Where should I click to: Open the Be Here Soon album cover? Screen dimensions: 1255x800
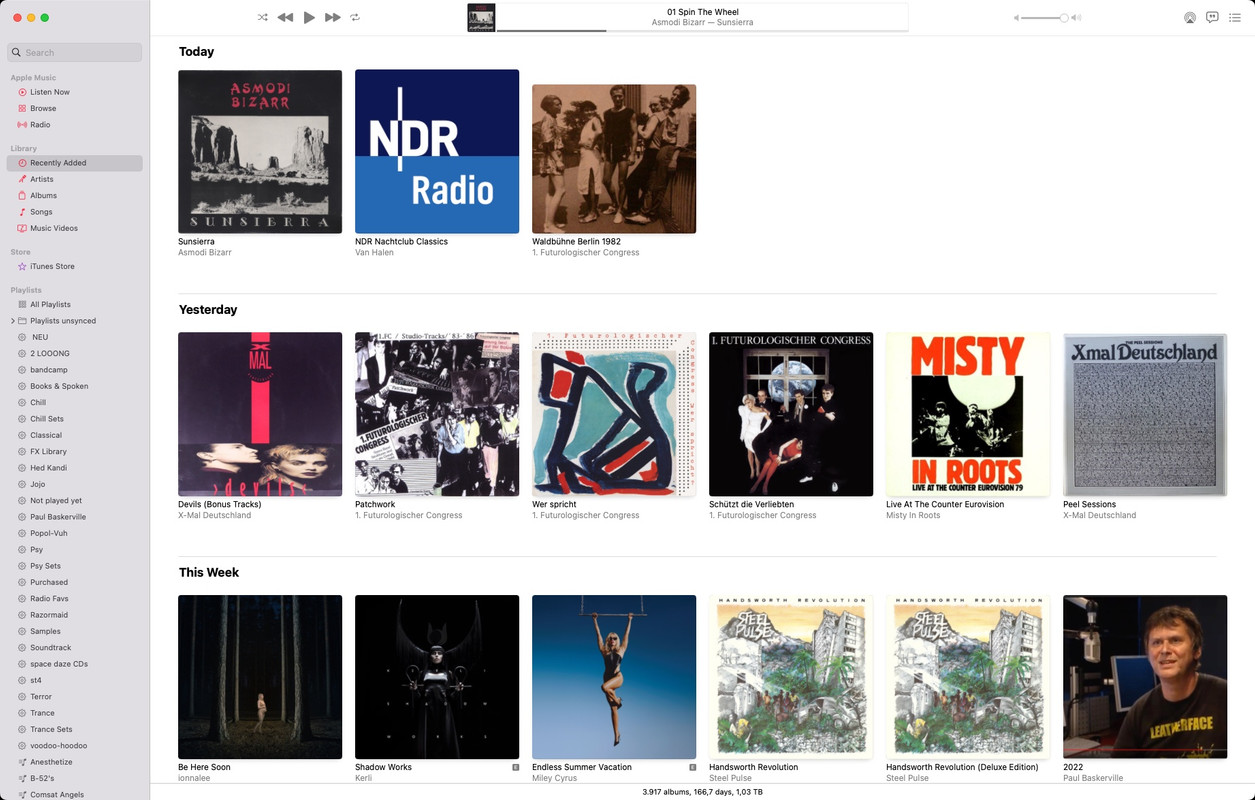click(260, 677)
